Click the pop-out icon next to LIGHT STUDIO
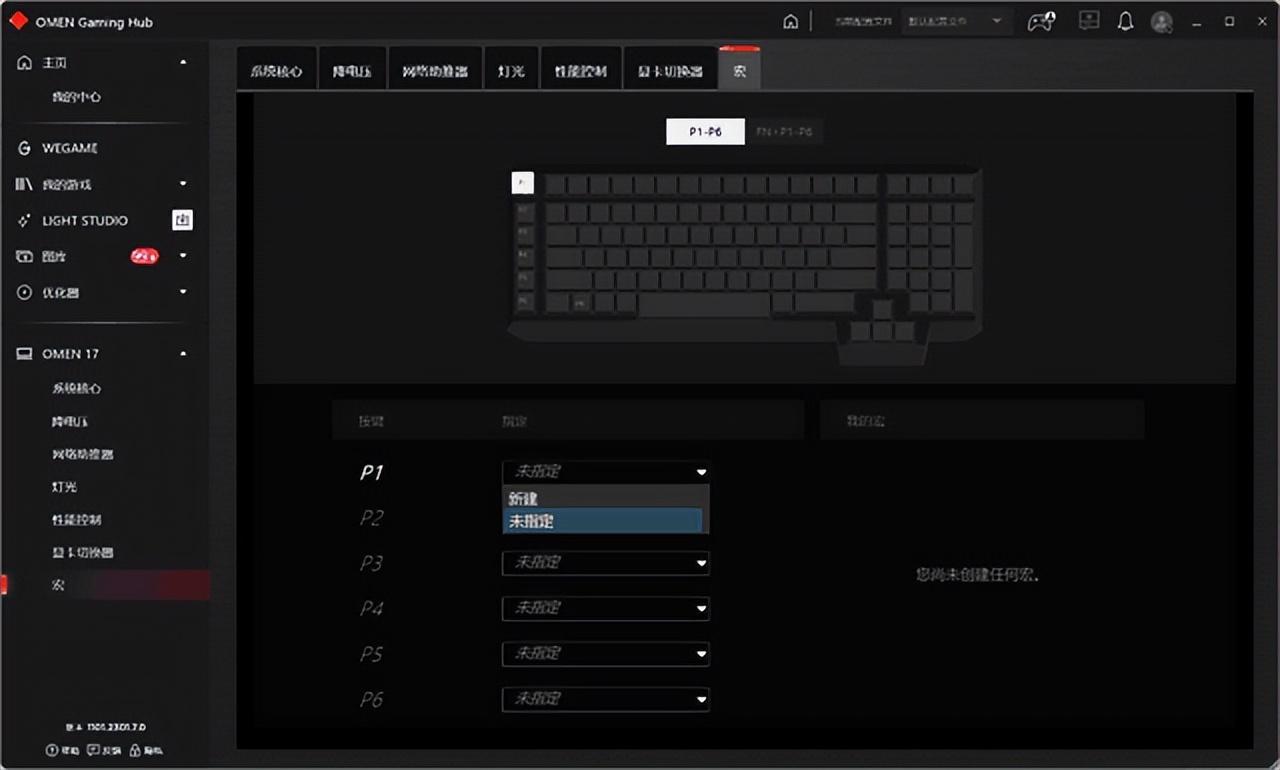This screenshot has width=1280, height=770. click(x=182, y=220)
